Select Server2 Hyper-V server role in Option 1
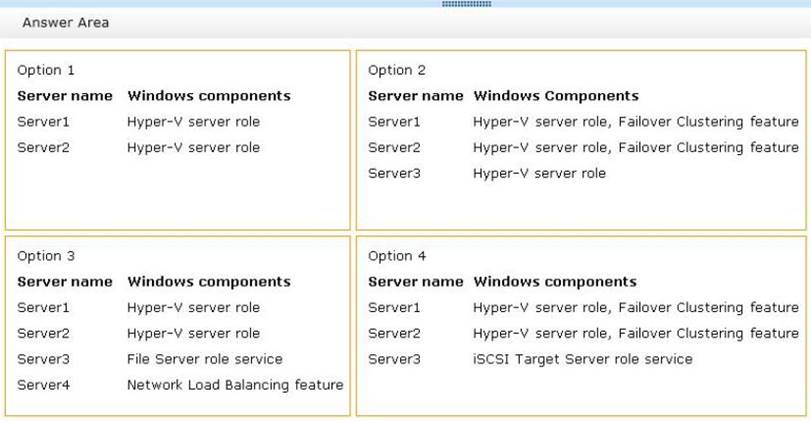Screen dimensions: 811x422 pos(193,148)
